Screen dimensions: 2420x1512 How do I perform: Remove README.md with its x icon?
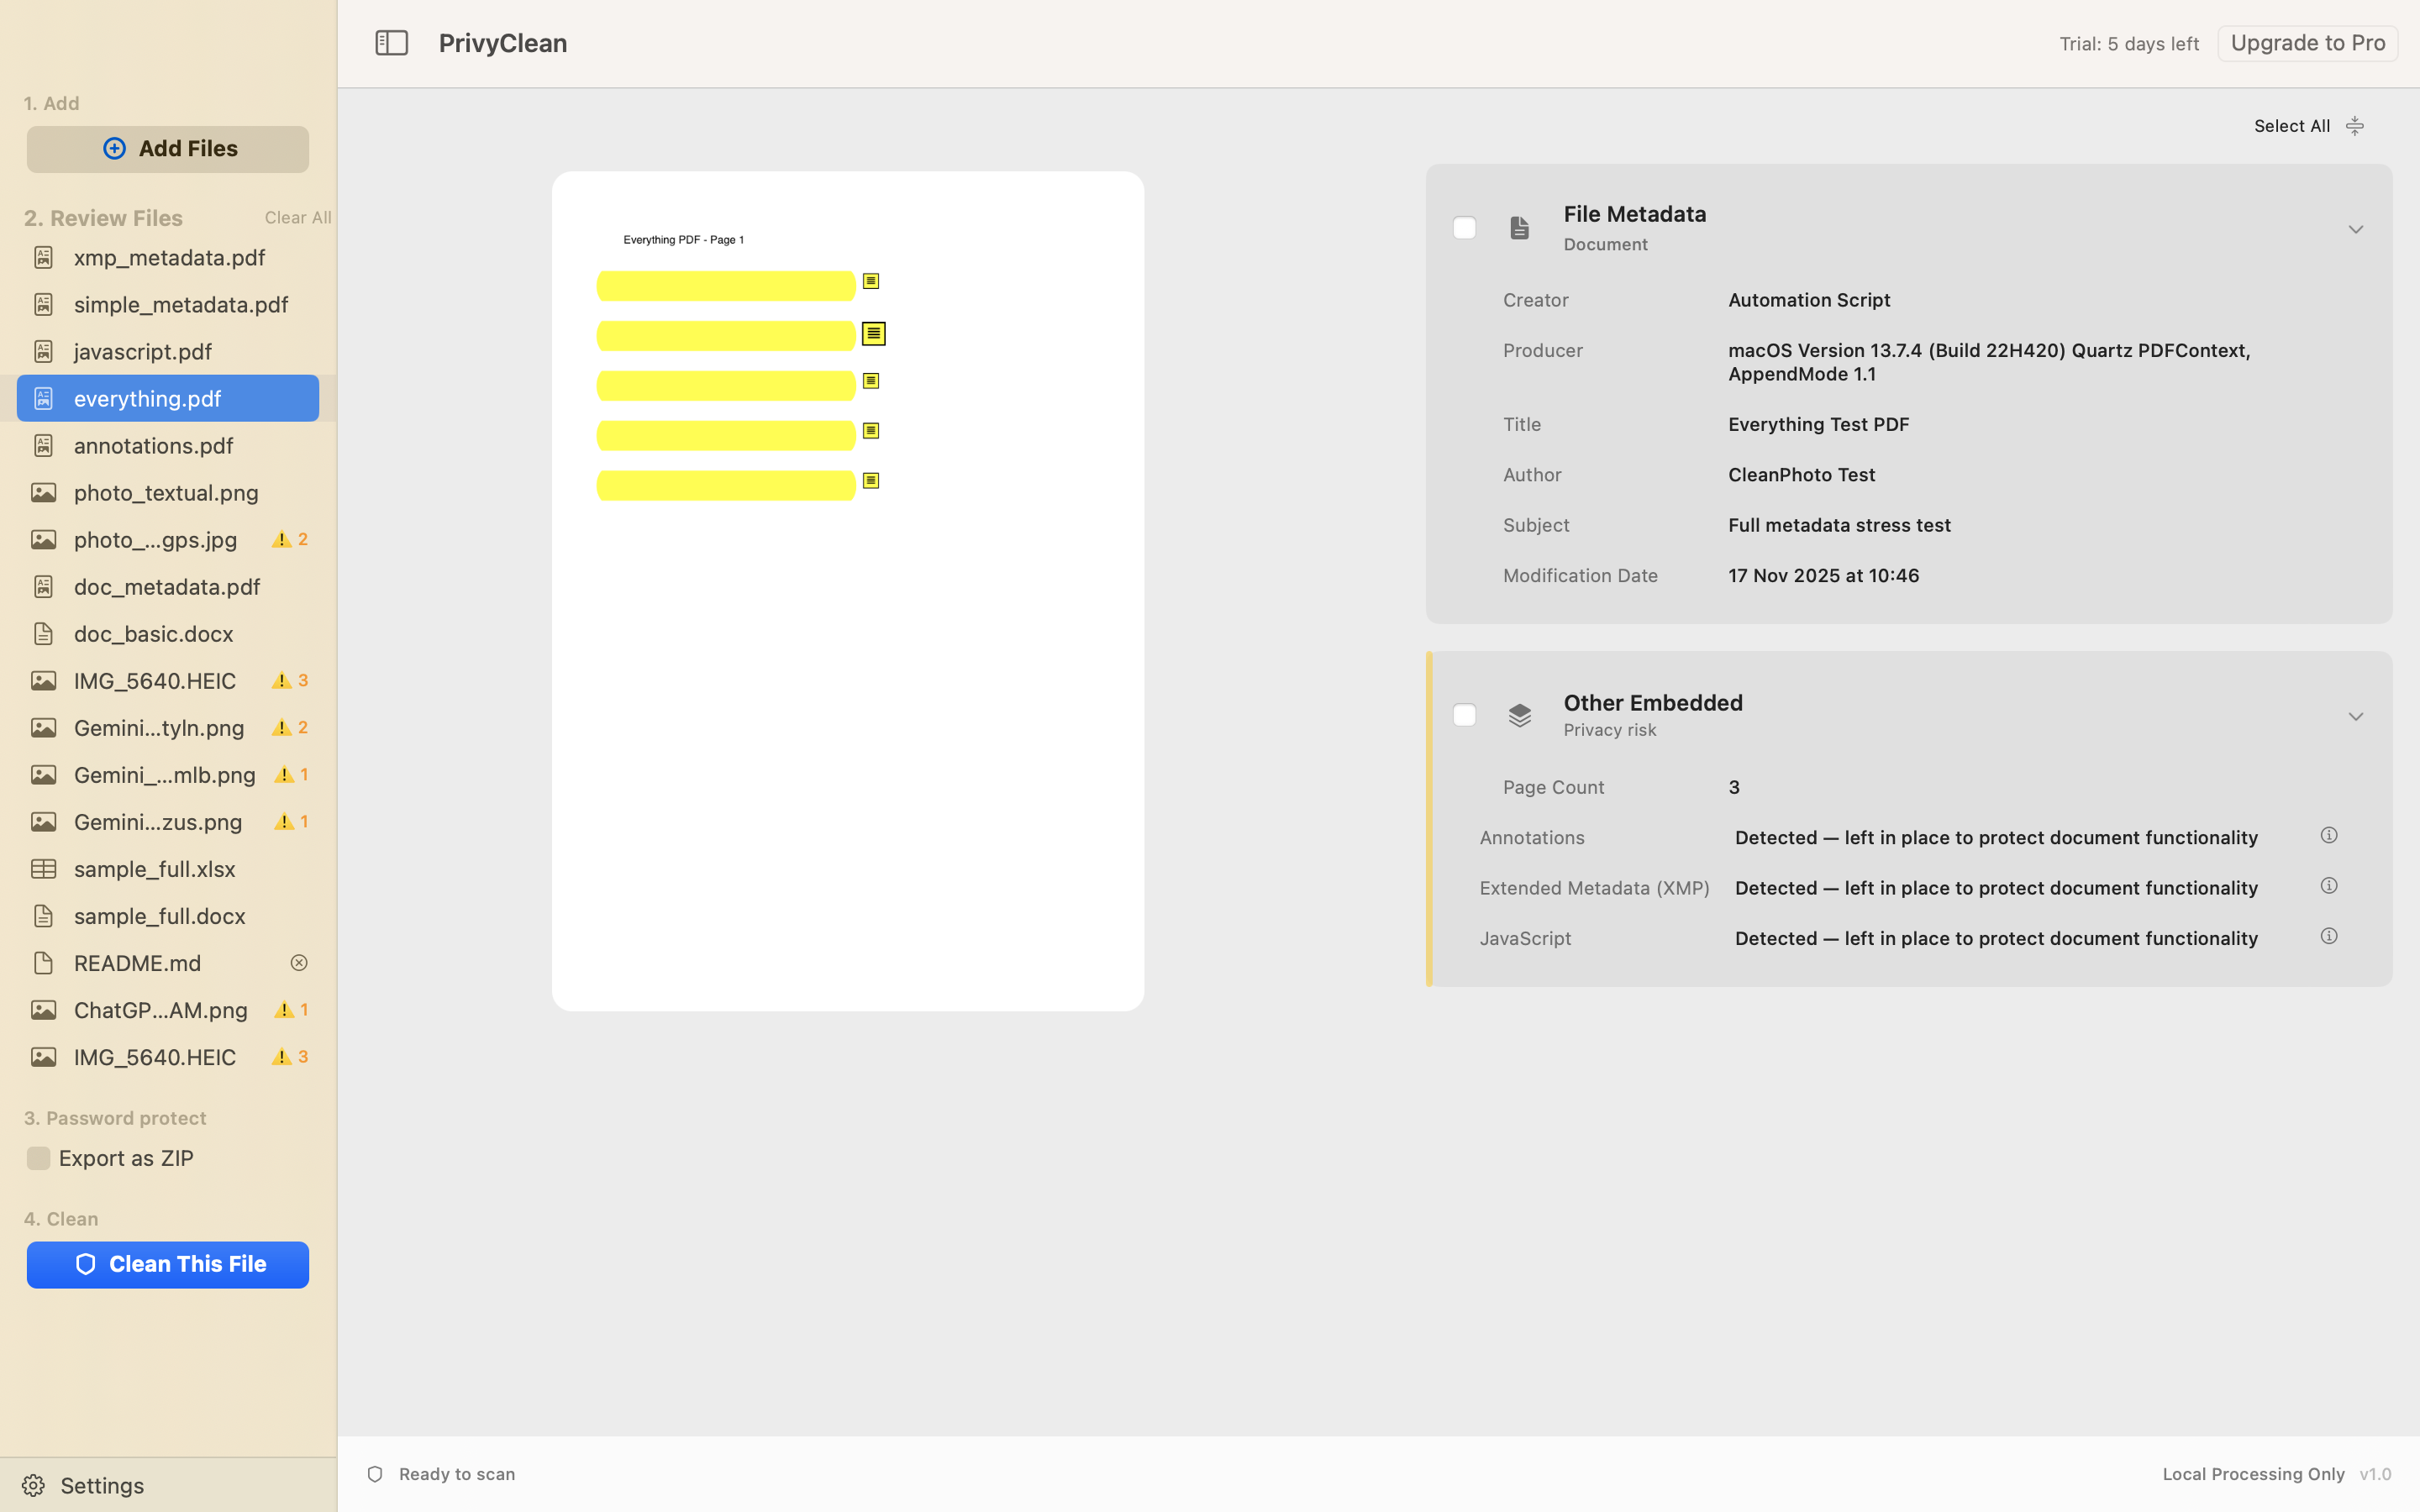pos(298,962)
